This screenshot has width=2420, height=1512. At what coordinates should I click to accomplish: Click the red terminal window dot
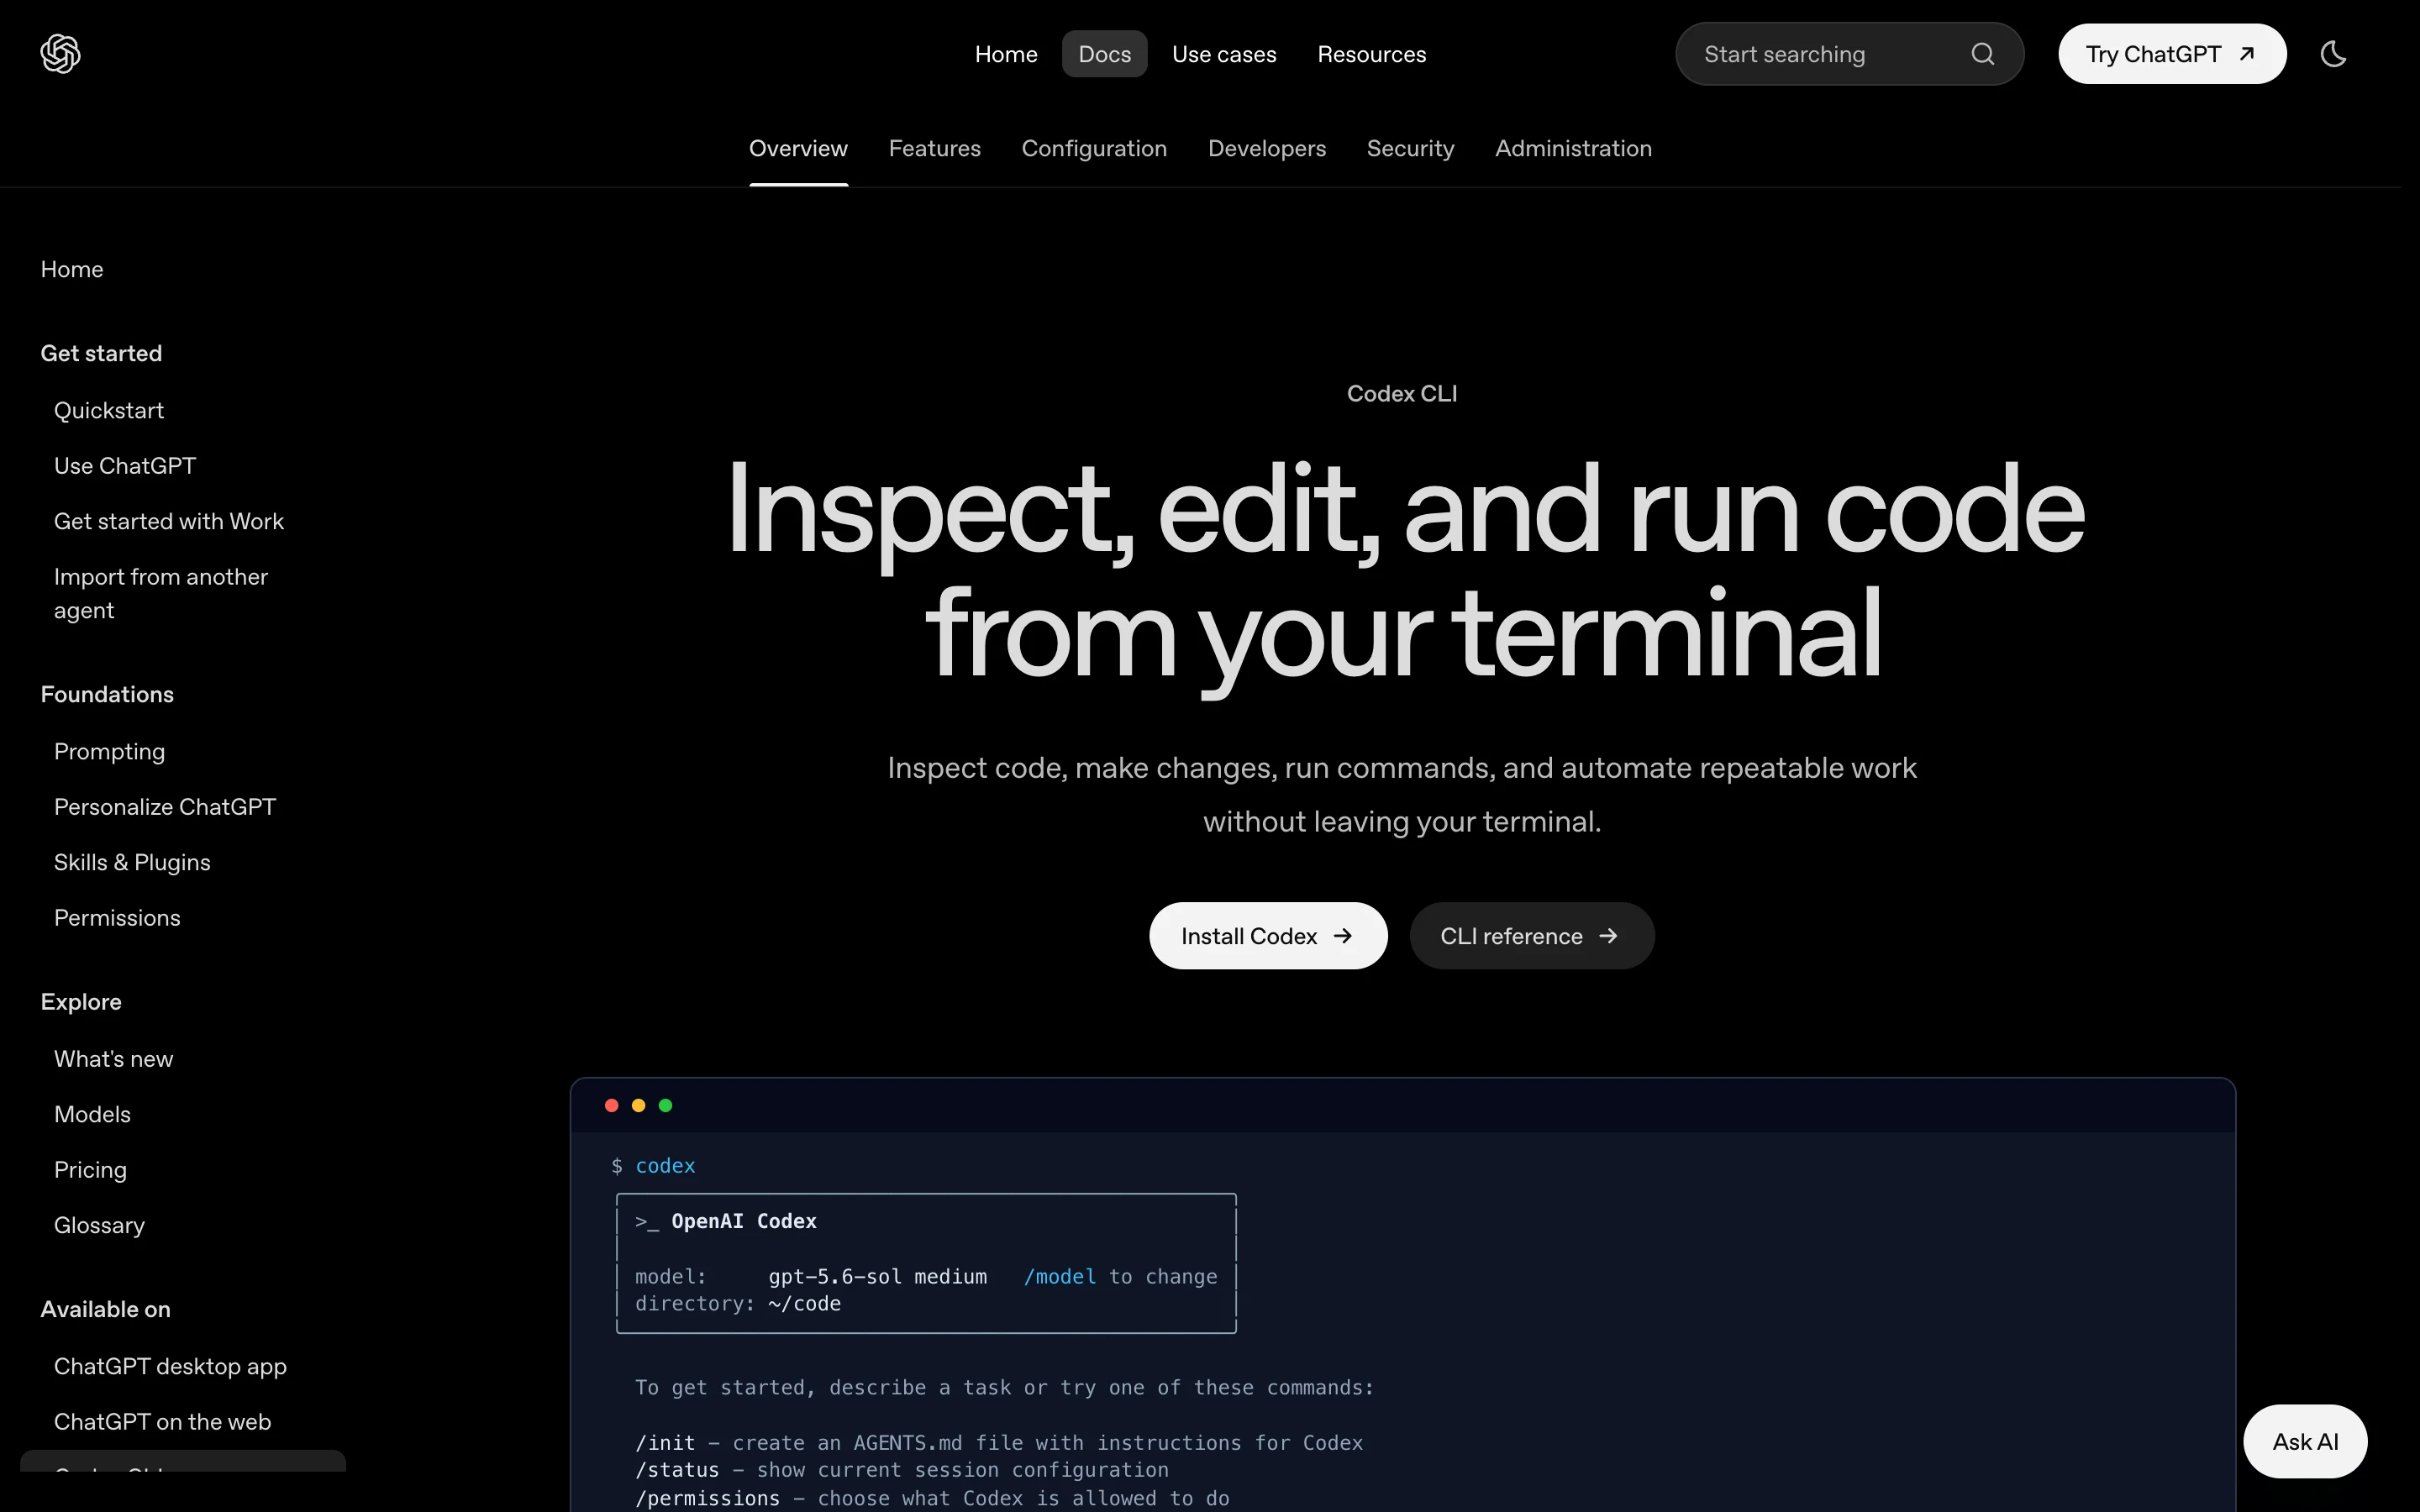point(612,1105)
